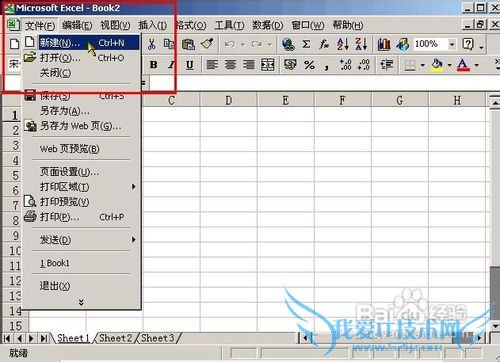Open the Paste Function fx icon
The height and width of the screenshot is (362, 500).
[x=324, y=44]
